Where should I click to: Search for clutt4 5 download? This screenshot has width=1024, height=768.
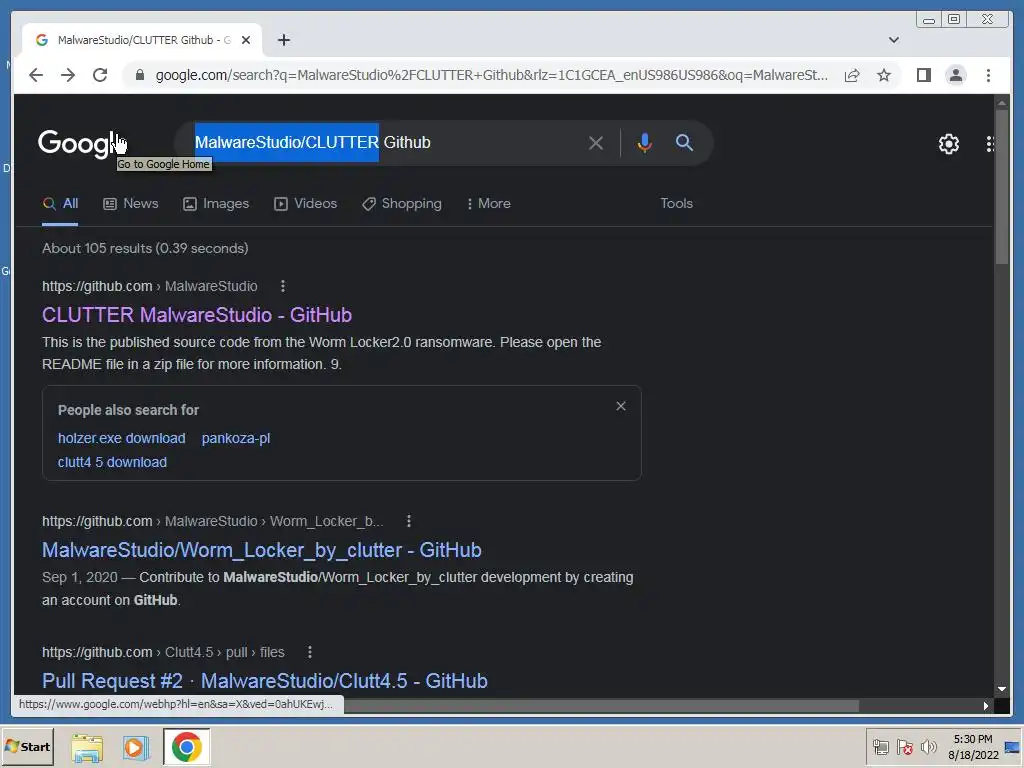(112, 462)
